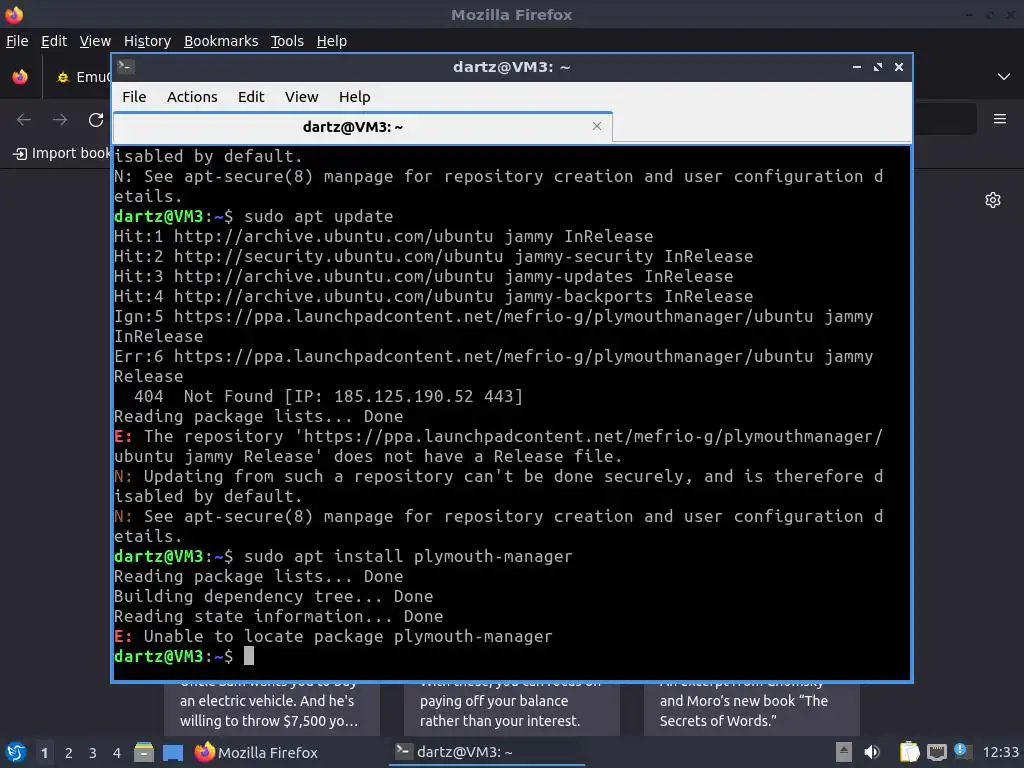Click 'Building dependency tree... Done' line
1024x768 pixels.
tap(274, 596)
